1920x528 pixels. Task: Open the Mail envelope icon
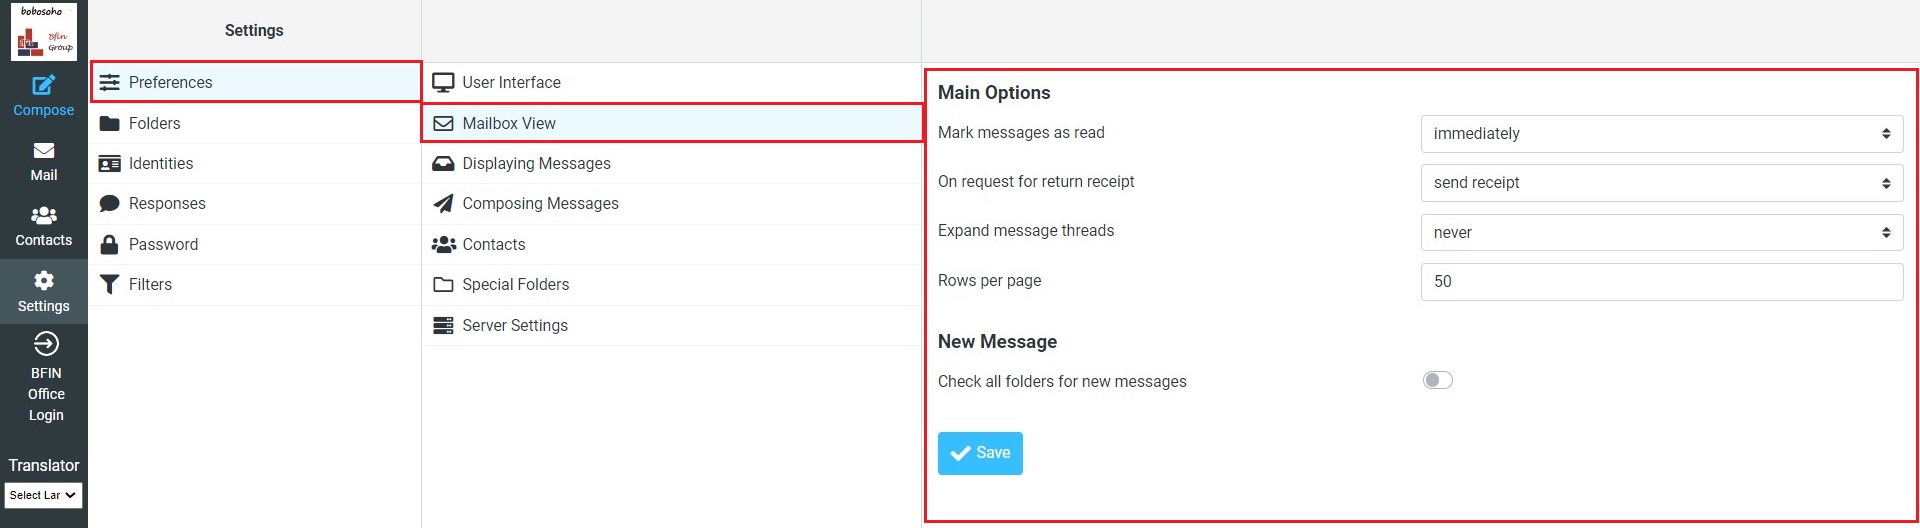click(x=43, y=151)
